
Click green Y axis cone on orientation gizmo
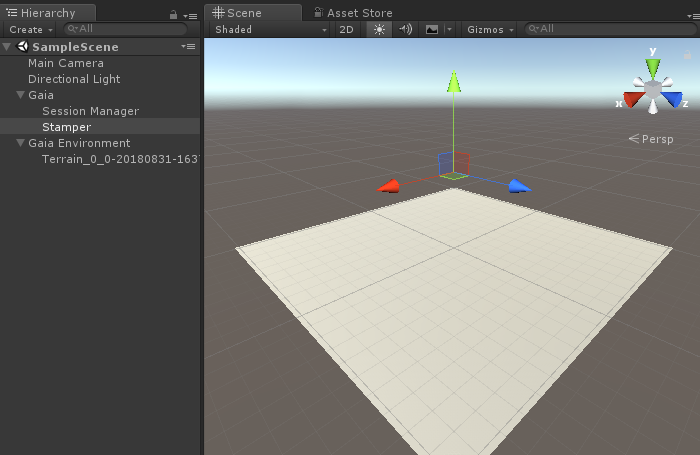point(653,67)
